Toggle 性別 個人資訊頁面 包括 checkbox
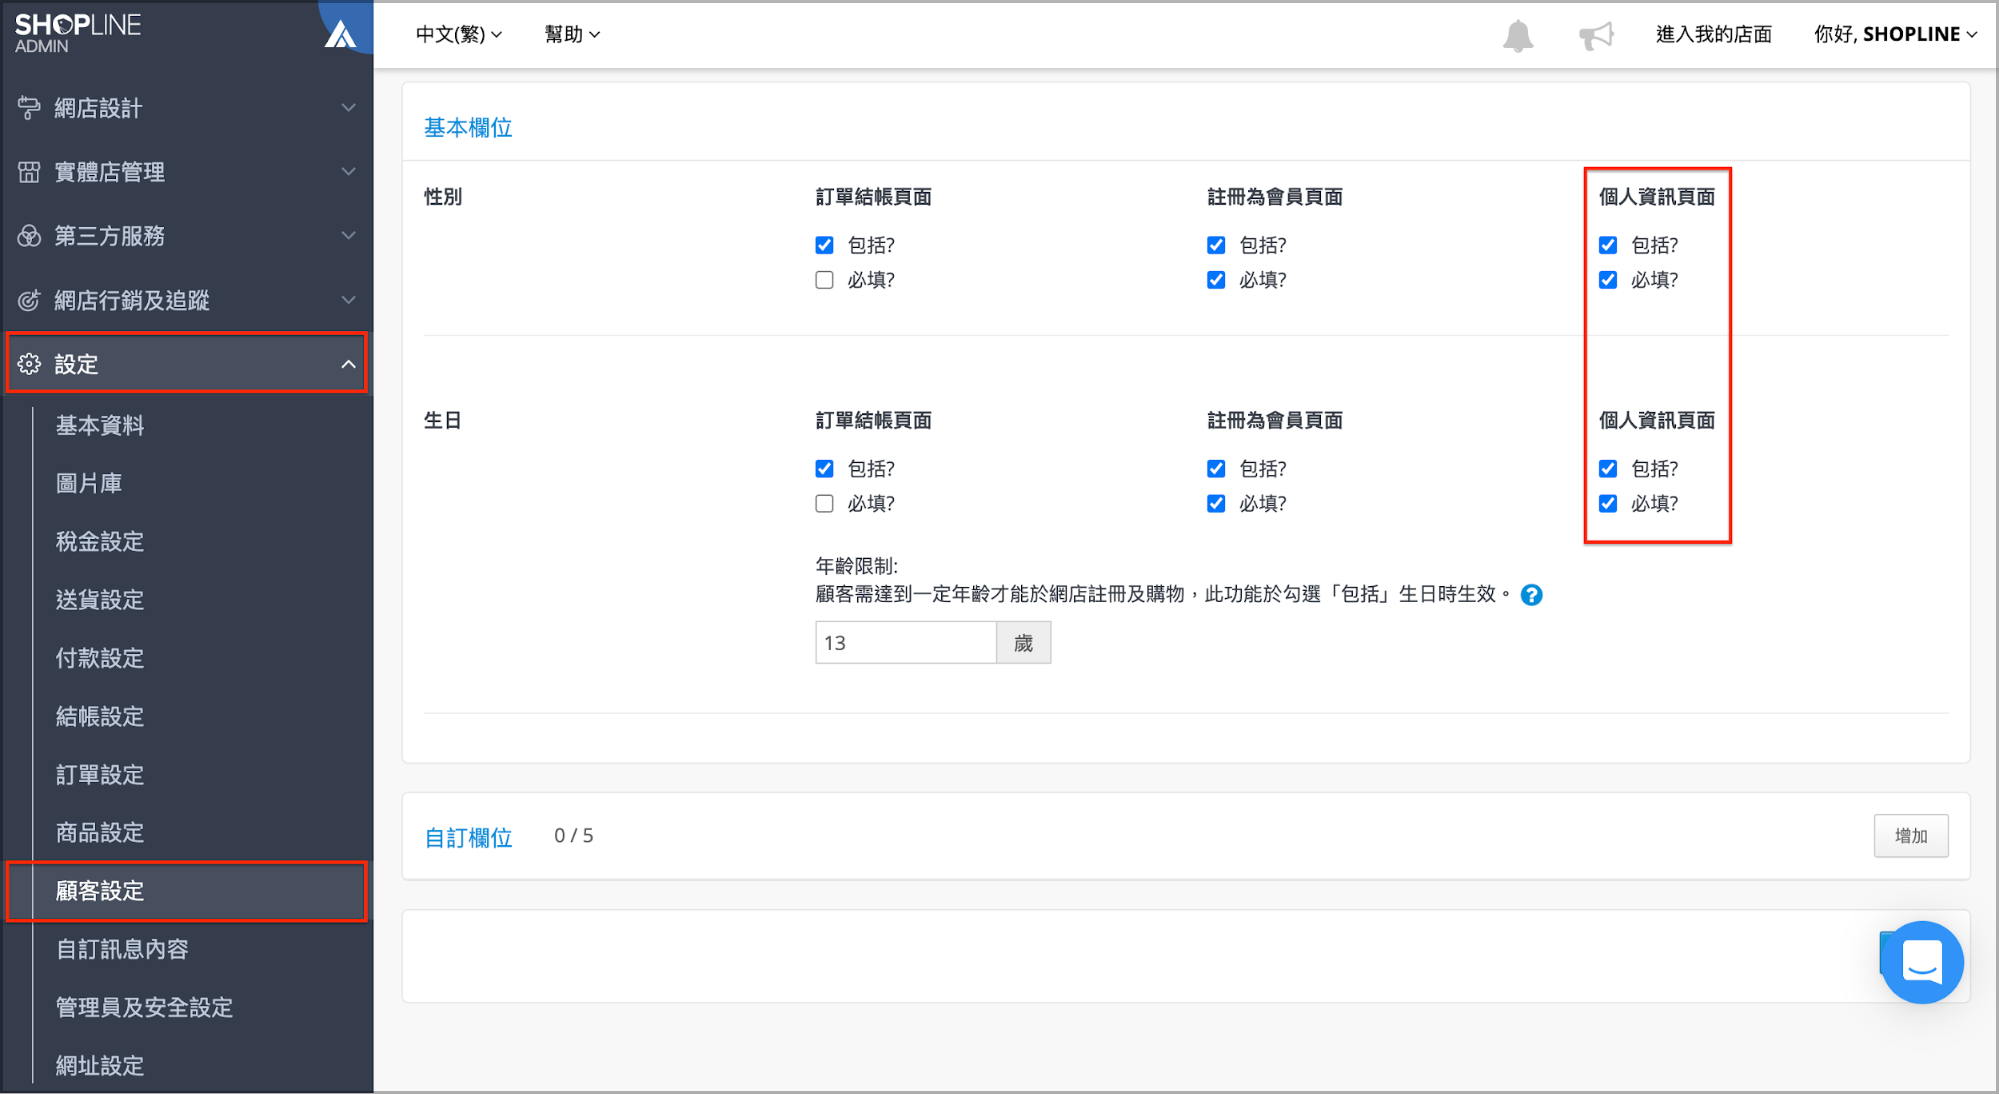Viewport: 1999px width, 1094px height. tap(1608, 245)
